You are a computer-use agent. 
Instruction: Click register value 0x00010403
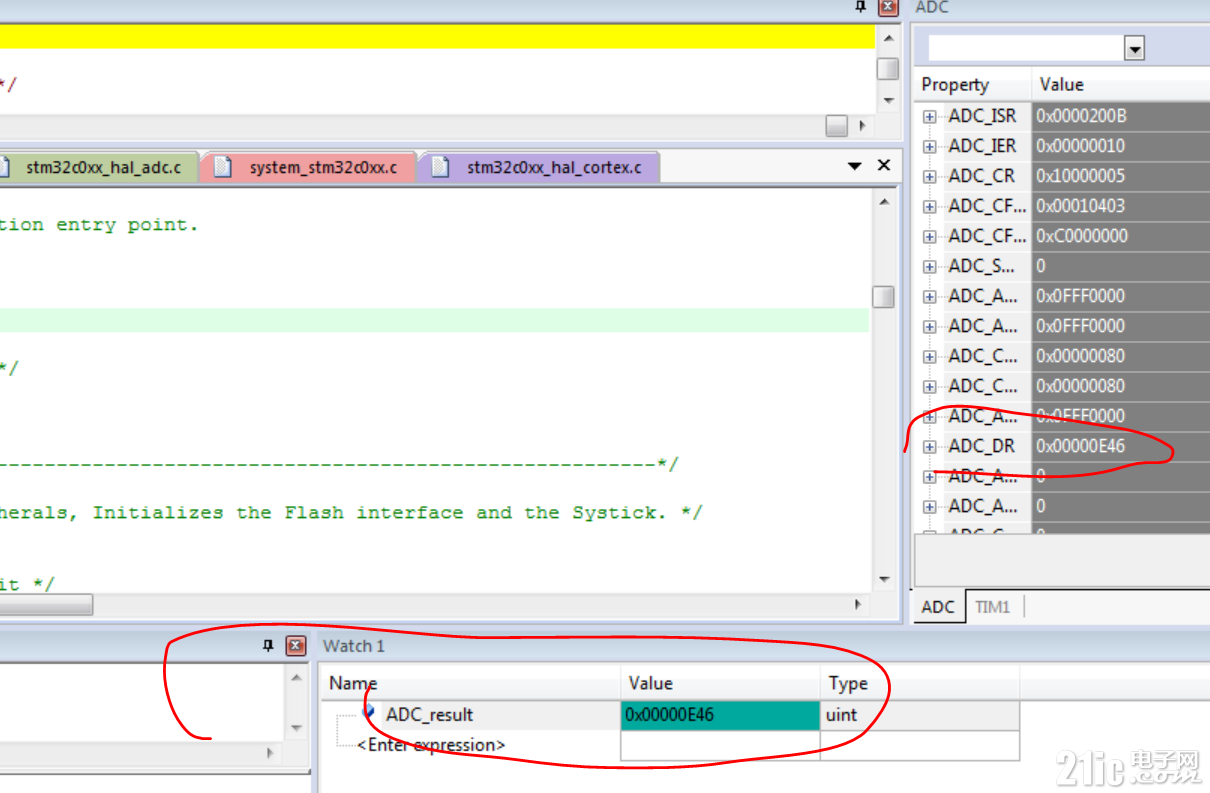(x=1081, y=206)
